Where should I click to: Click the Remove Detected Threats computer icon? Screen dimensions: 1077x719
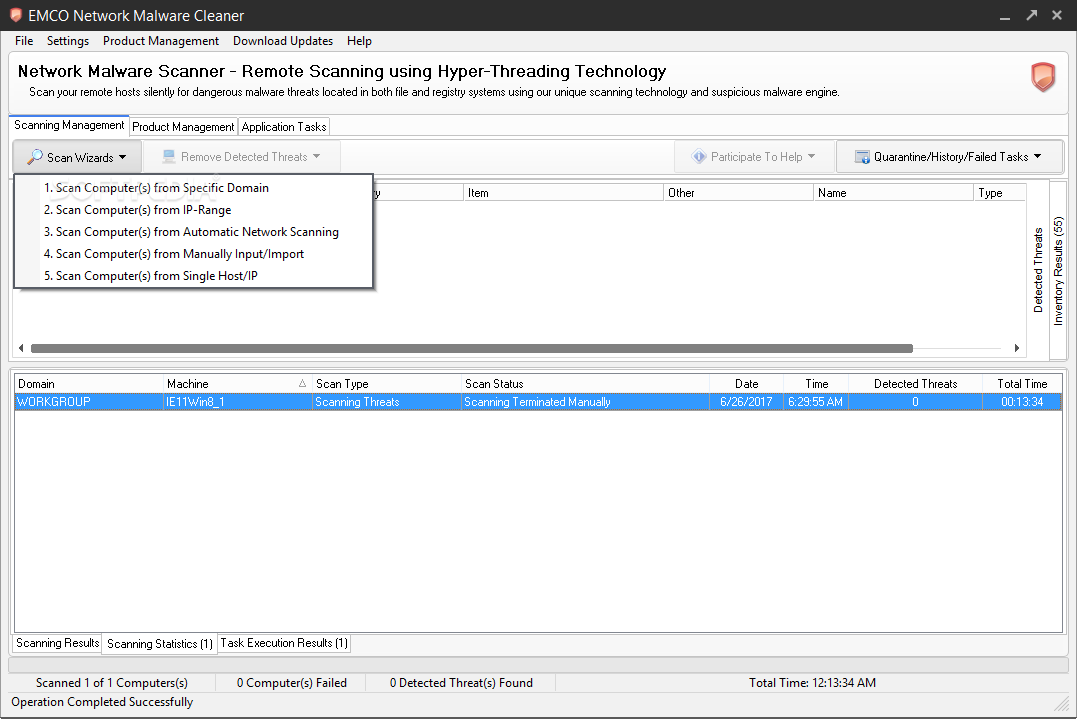point(169,157)
